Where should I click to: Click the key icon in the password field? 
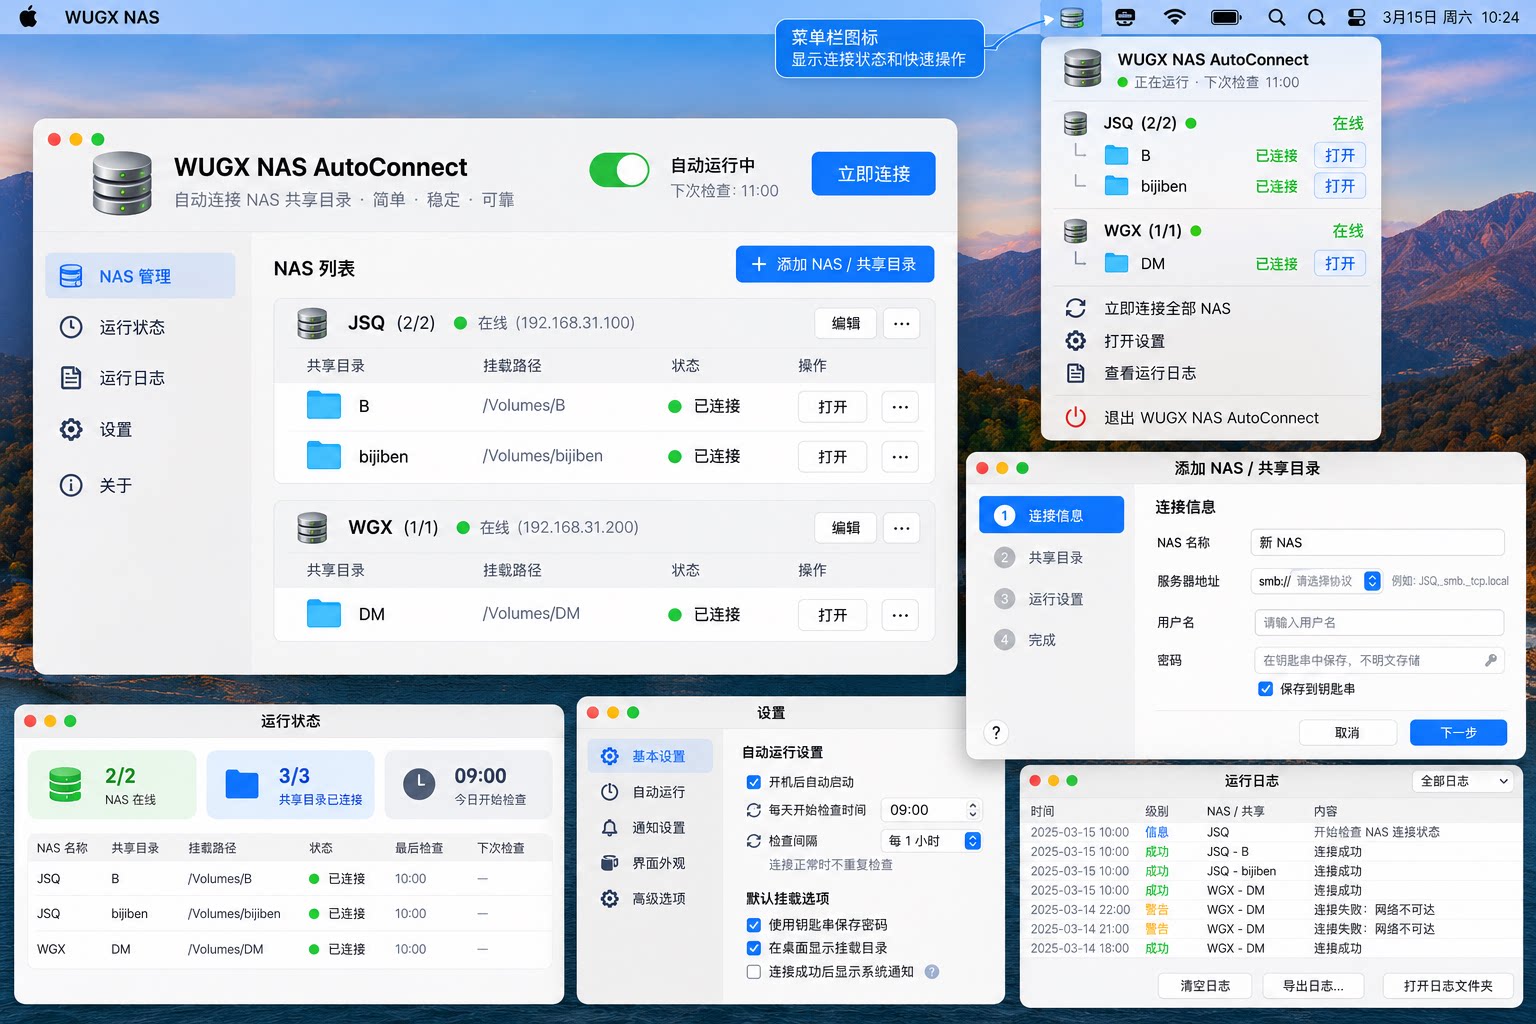[x=1491, y=660]
